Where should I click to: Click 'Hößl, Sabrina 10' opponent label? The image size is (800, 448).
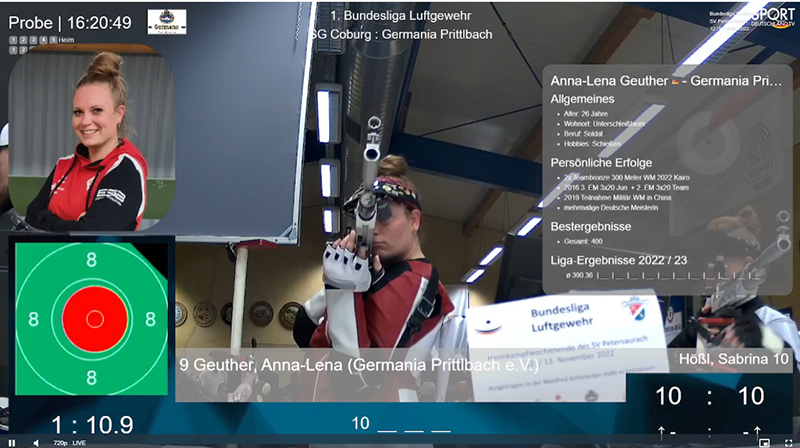[734, 359]
